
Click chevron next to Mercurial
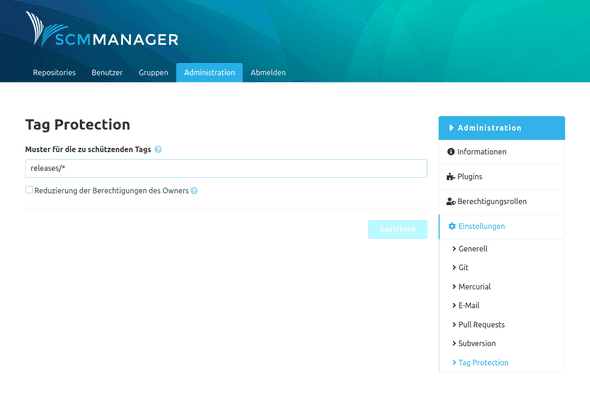click(x=454, y=287)
